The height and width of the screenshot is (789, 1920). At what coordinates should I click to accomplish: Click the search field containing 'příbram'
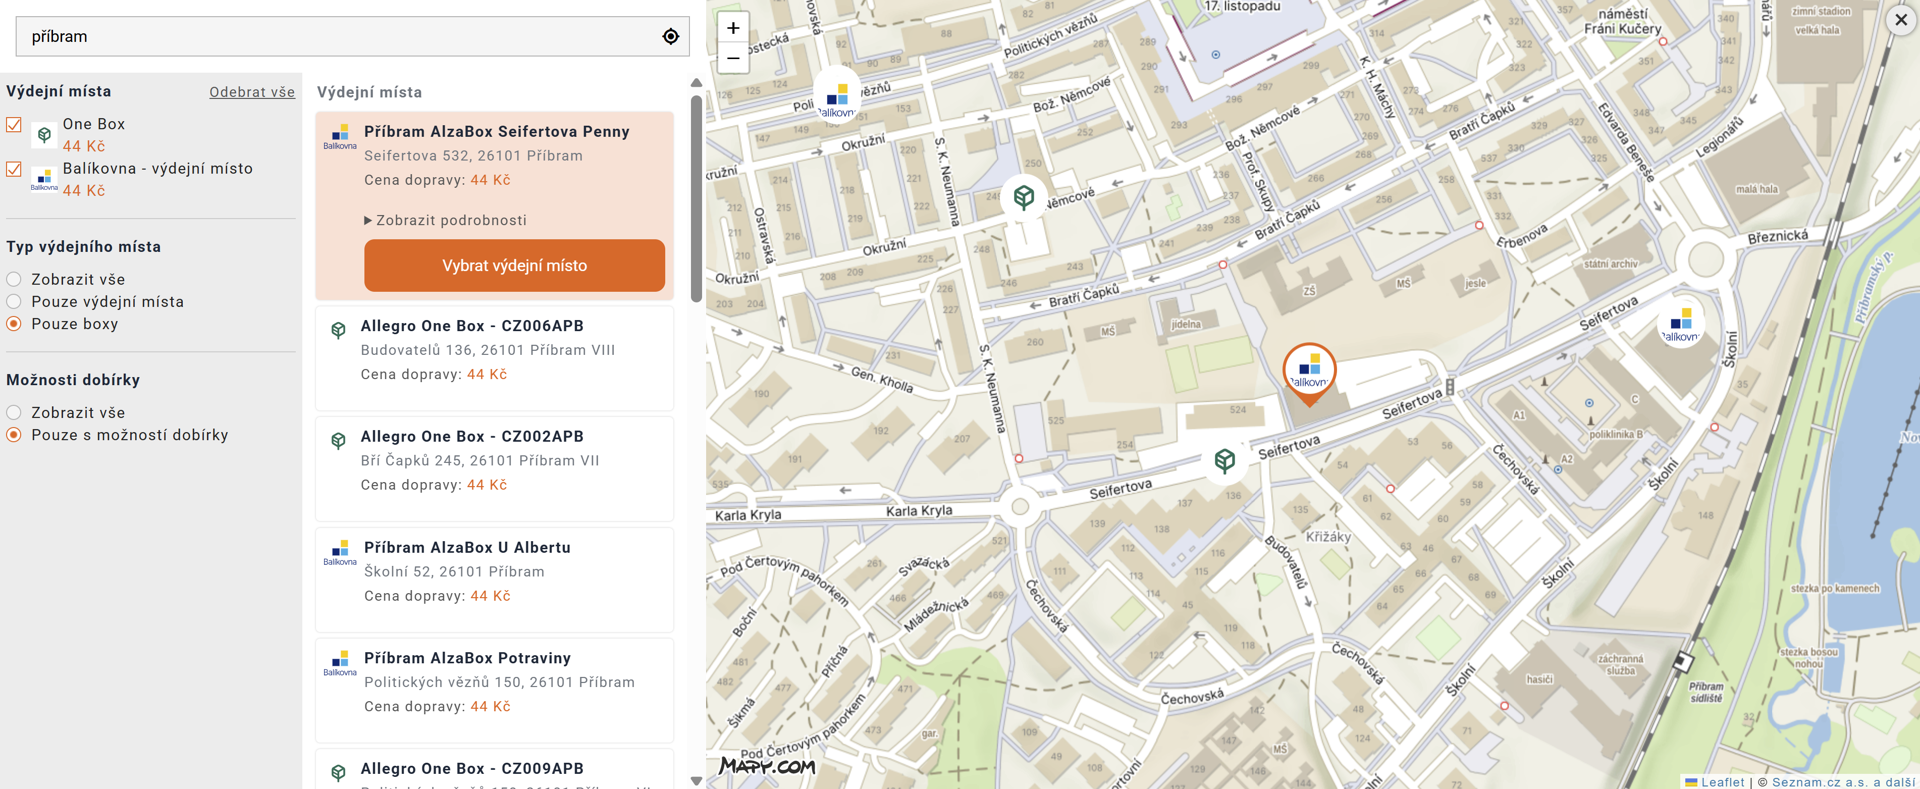click(x=340, y=37)
